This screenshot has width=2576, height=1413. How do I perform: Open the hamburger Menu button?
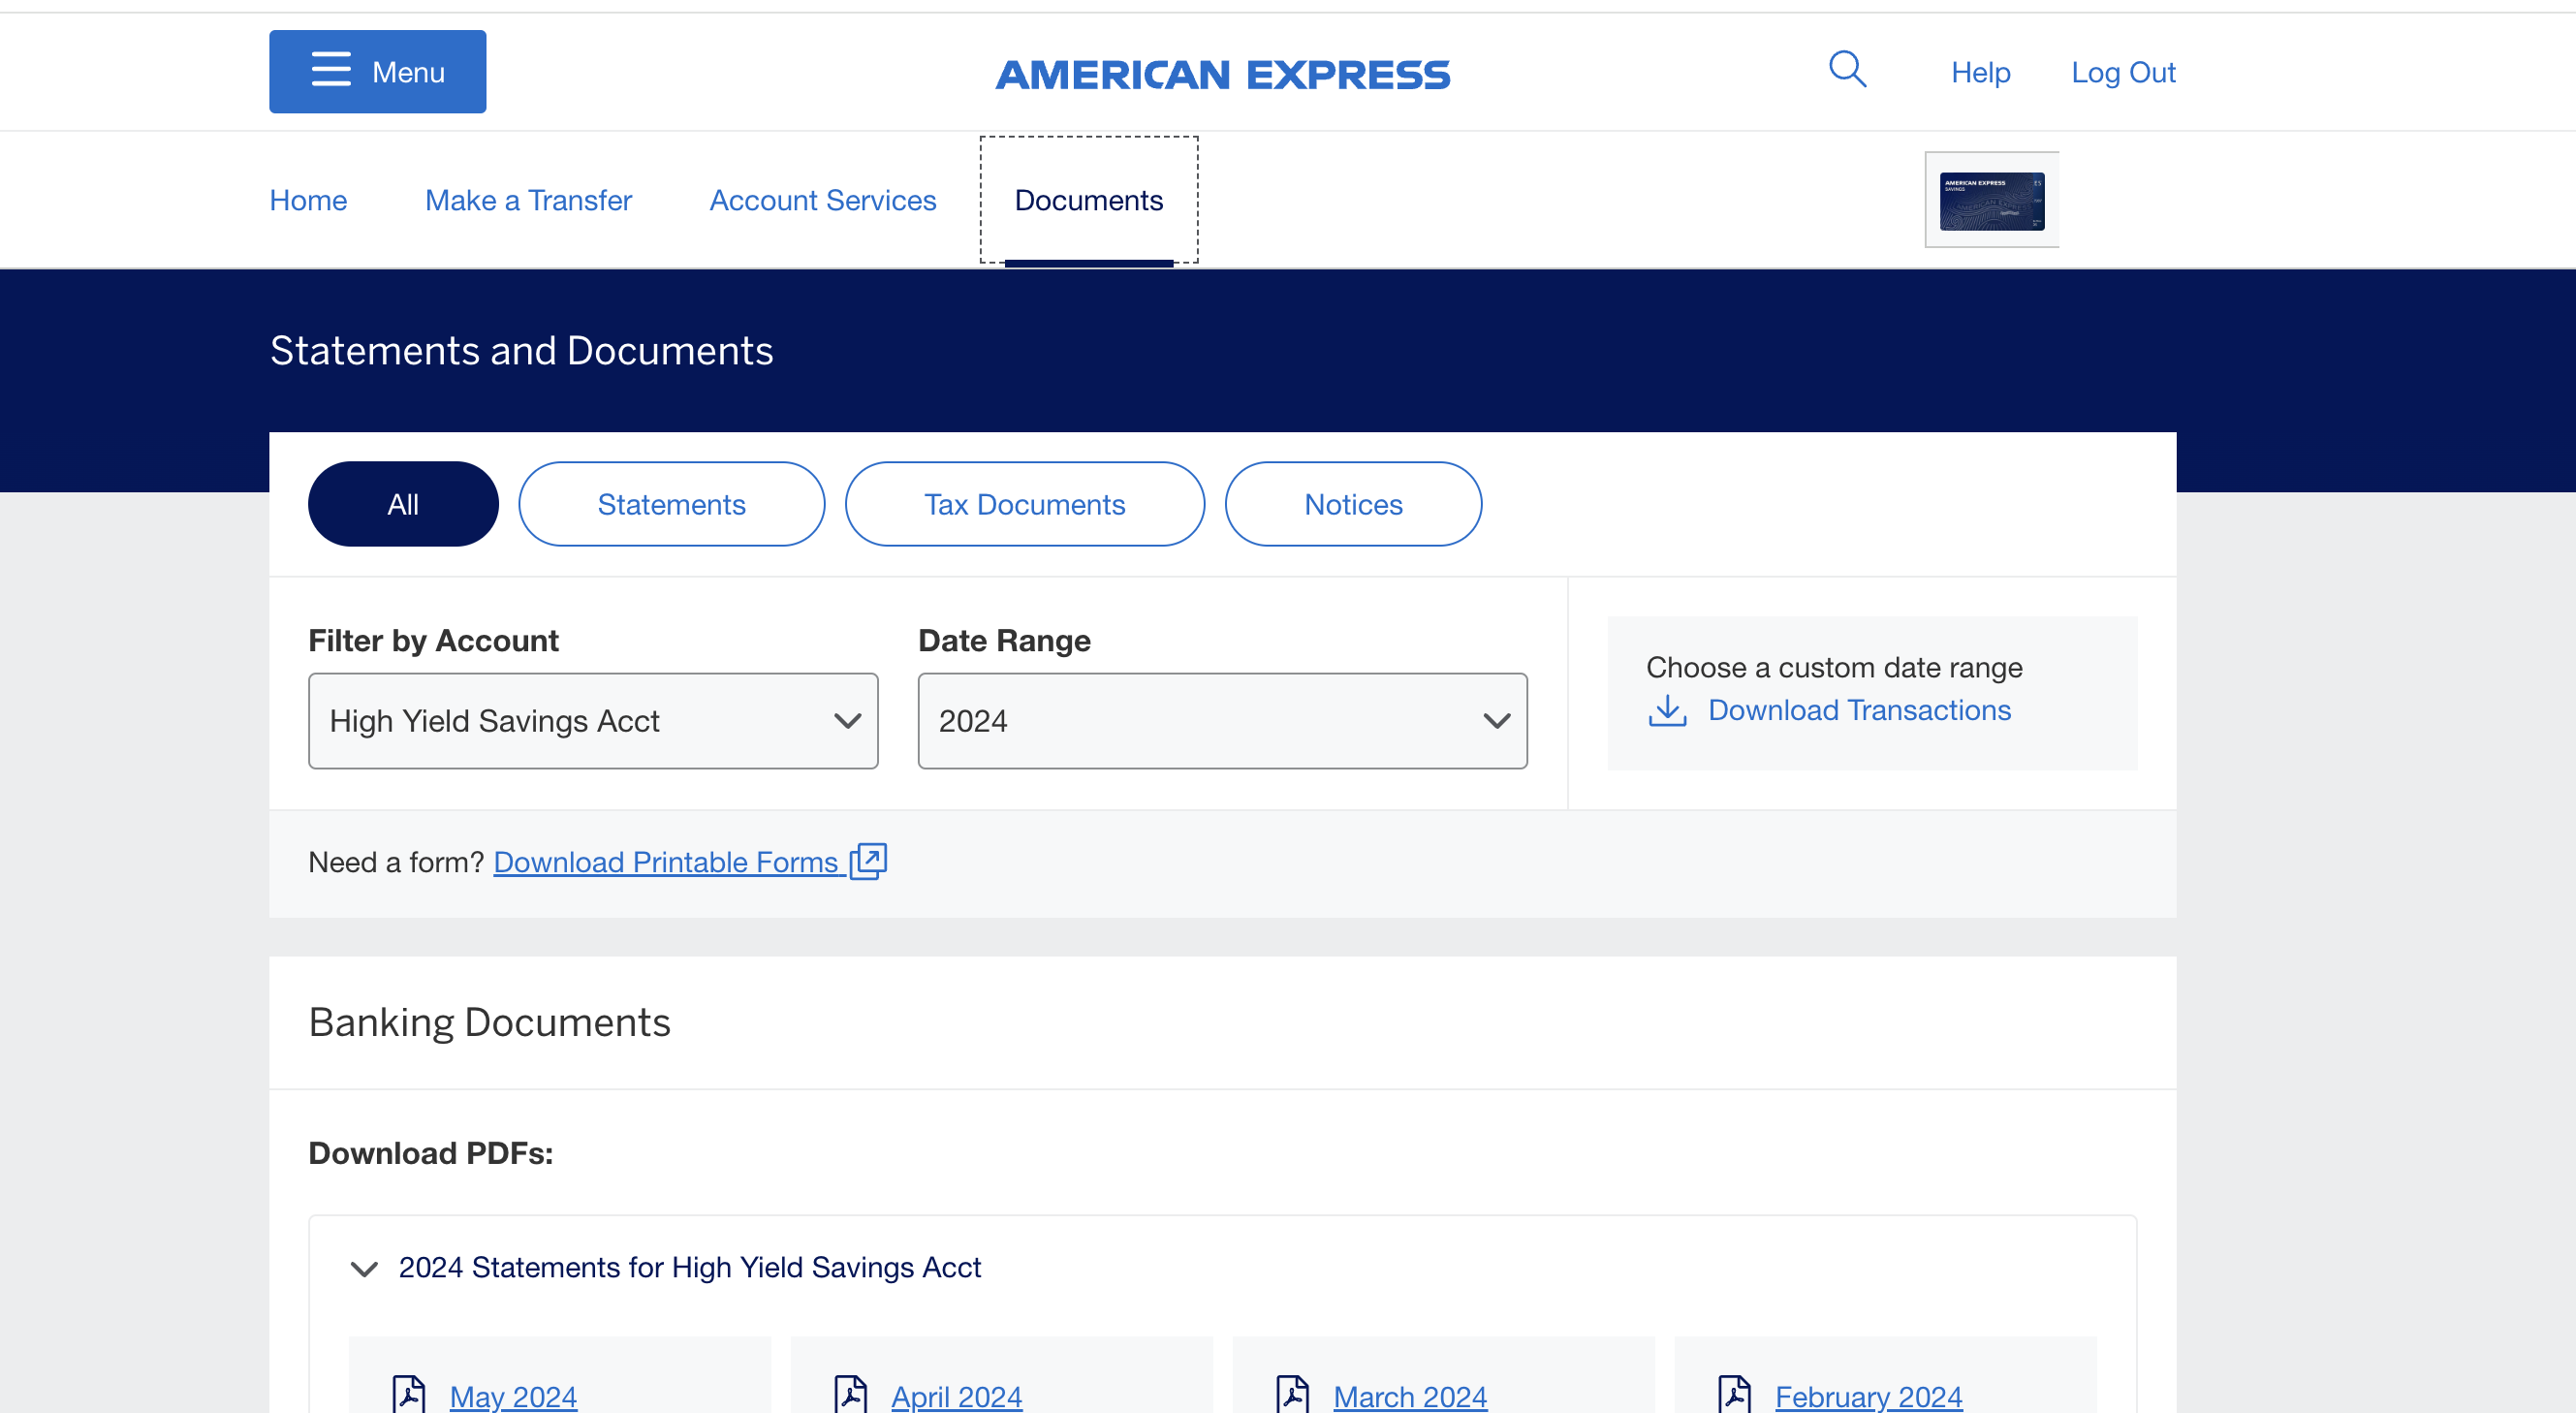tap(377, 72)
